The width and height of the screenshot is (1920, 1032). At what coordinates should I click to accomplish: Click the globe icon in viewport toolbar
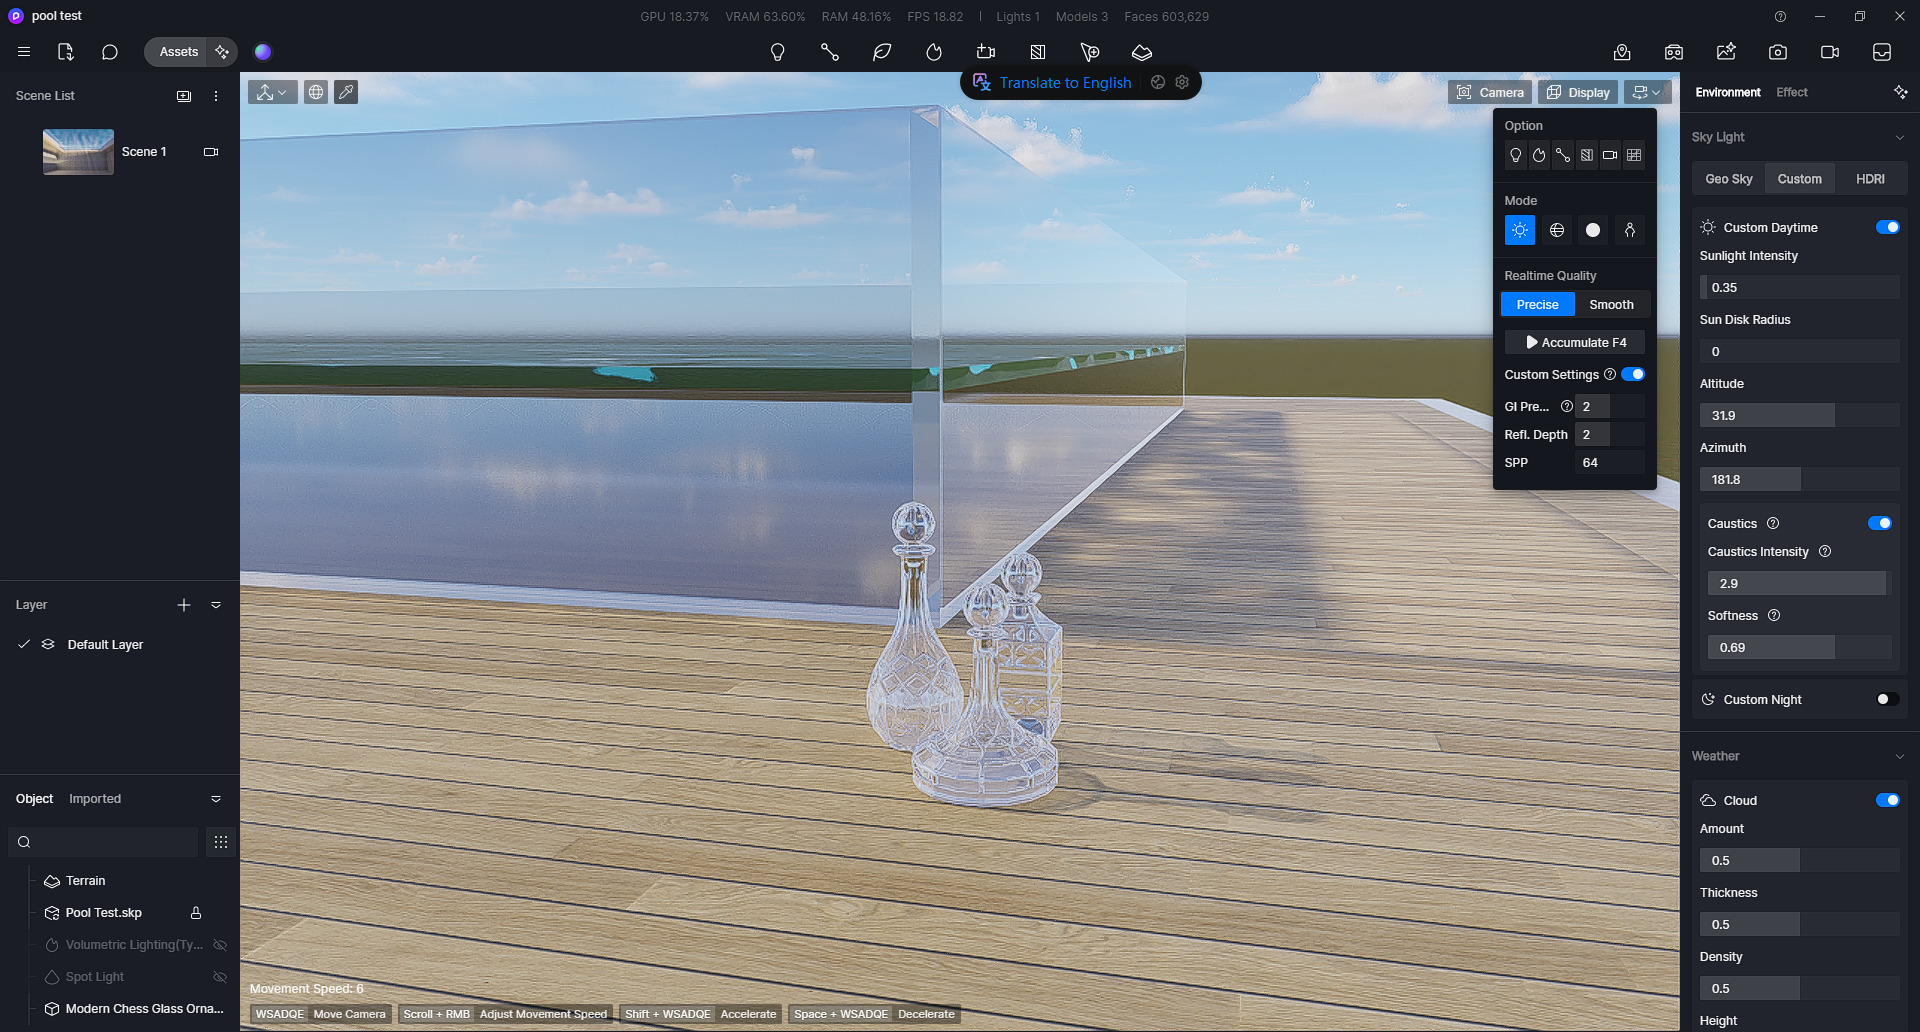(x=316, y=92)
